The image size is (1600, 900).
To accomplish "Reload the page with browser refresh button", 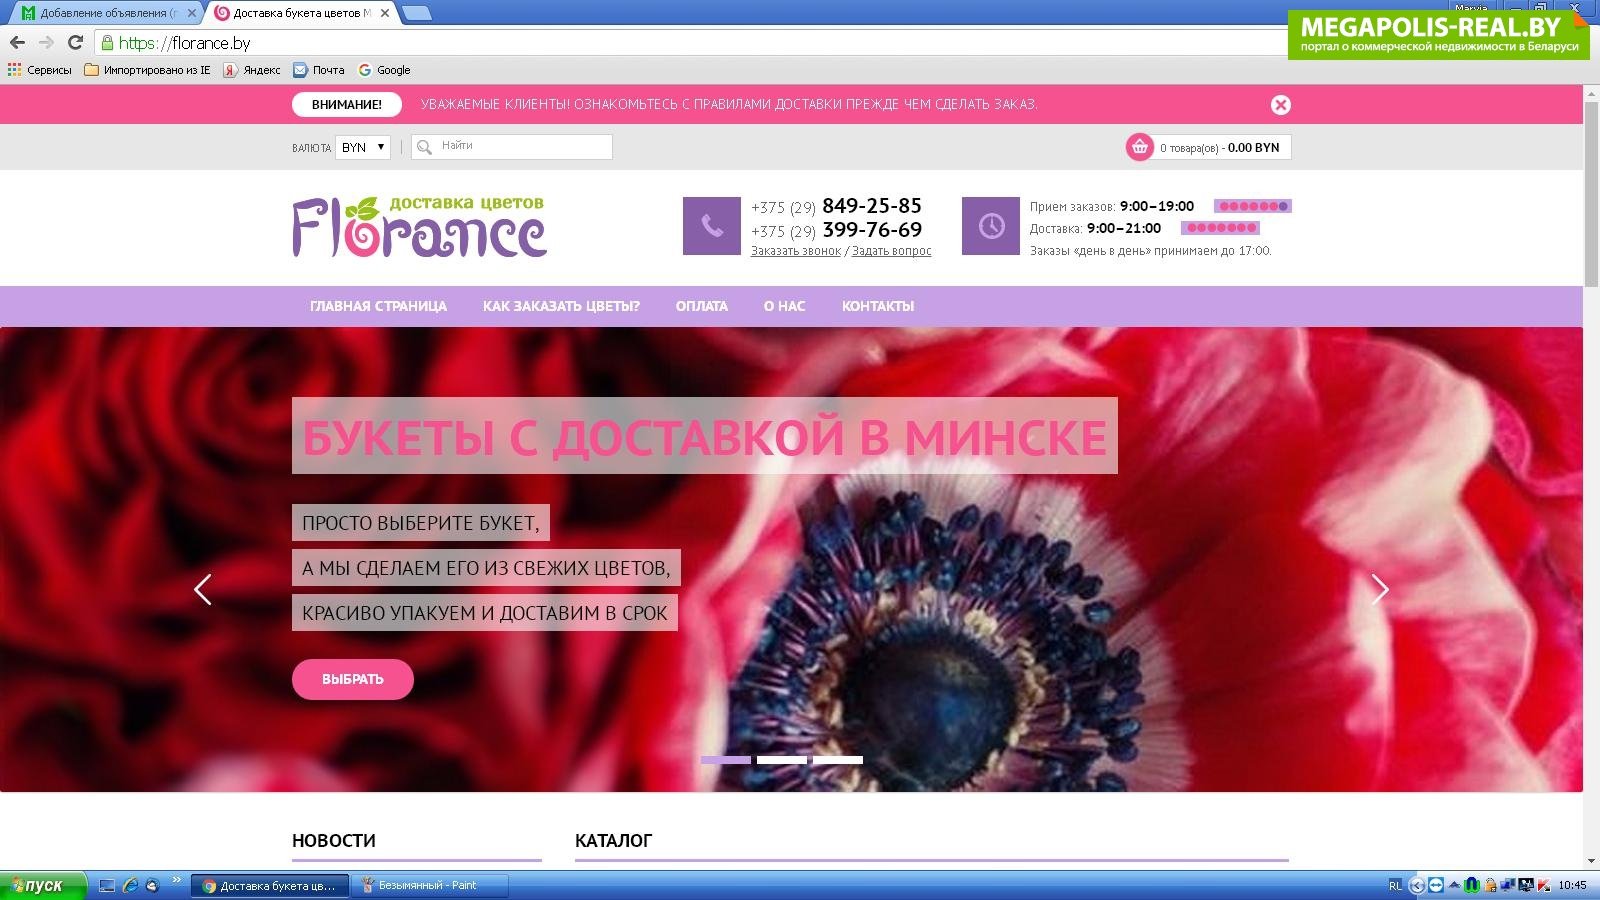I will click(x=75, y=42).
